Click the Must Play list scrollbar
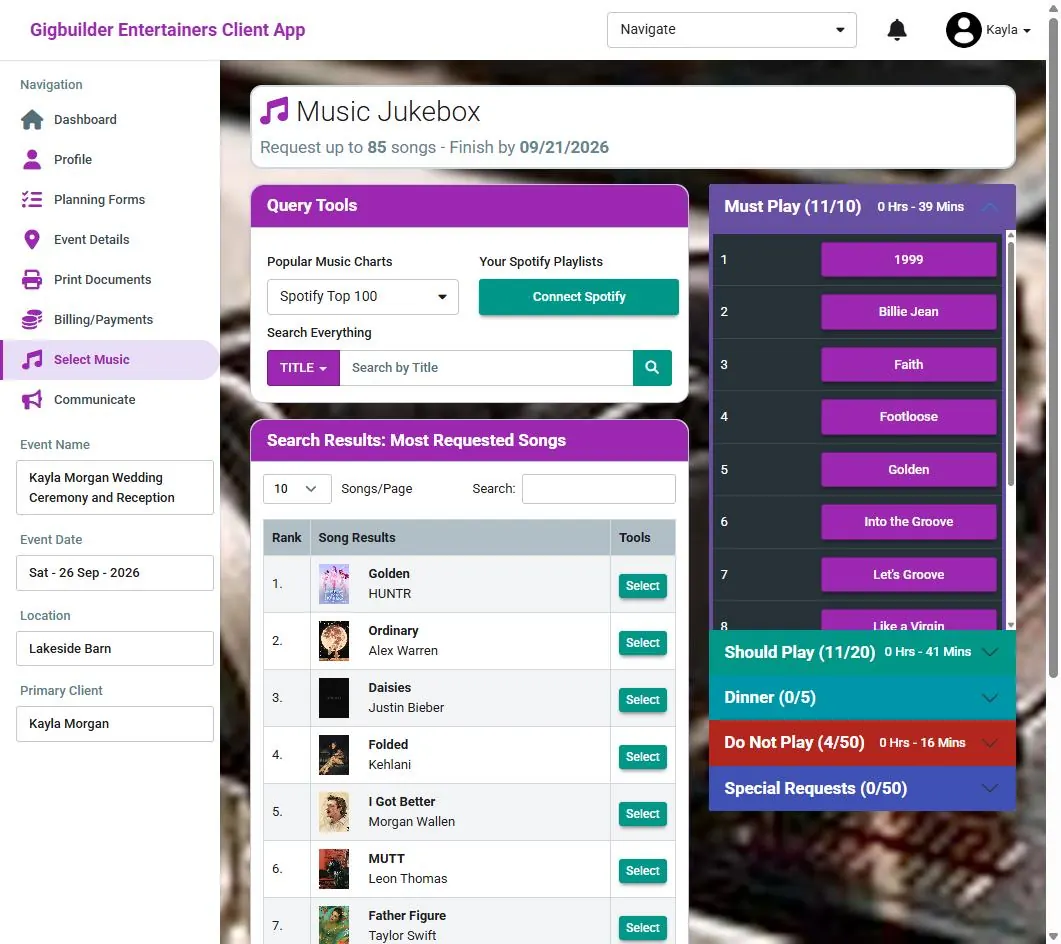Screen dimensions: 1061x944 point(1011,364)
